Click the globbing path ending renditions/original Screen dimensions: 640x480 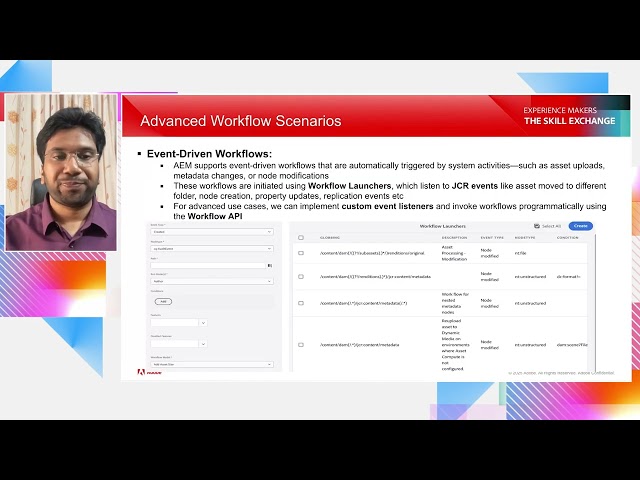point(372,253)
